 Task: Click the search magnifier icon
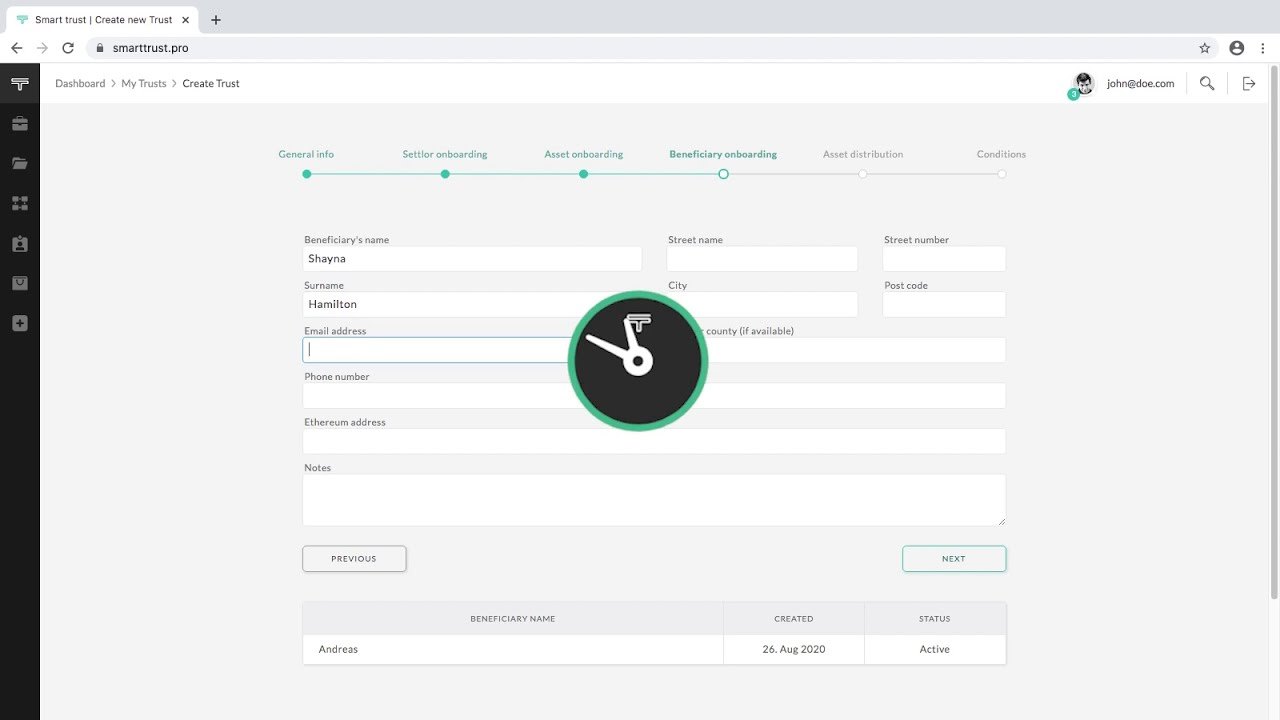[1207, 84]
